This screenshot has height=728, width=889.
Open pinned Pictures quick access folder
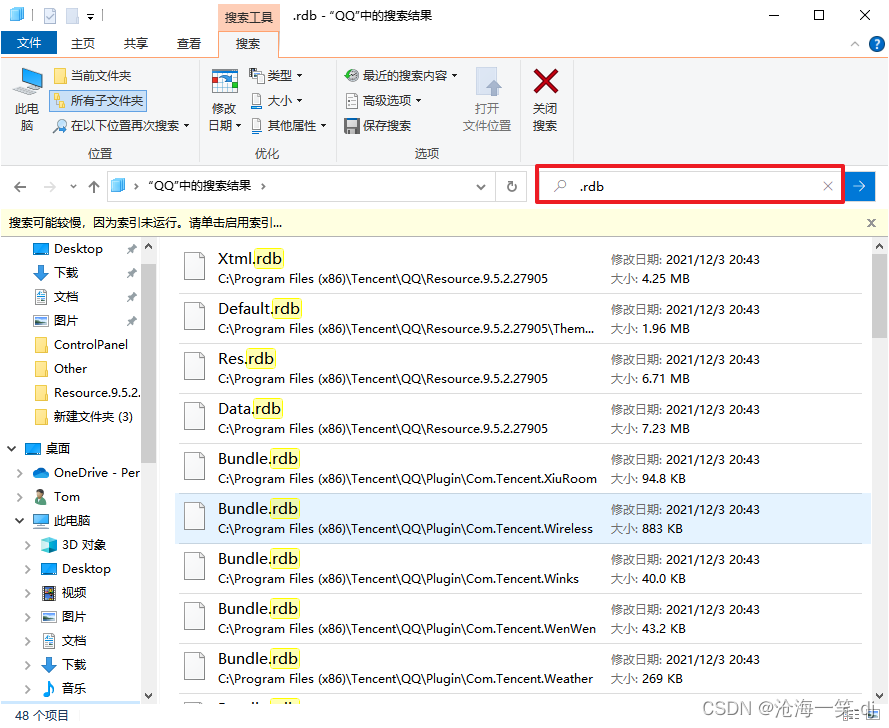tap(66, 321)
